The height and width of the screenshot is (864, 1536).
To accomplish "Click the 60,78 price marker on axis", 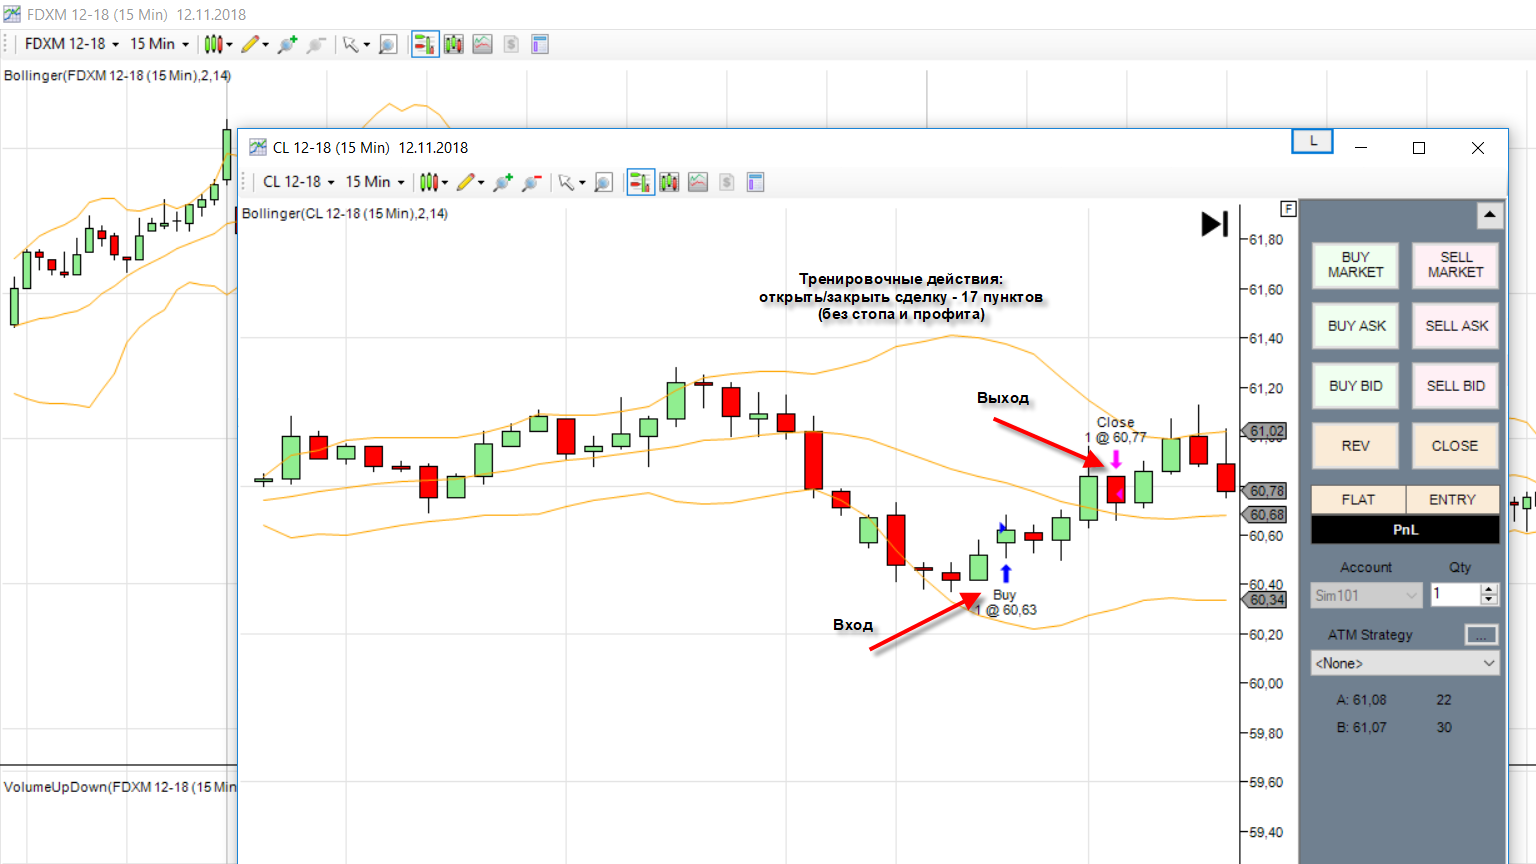I will point(1265,491).
